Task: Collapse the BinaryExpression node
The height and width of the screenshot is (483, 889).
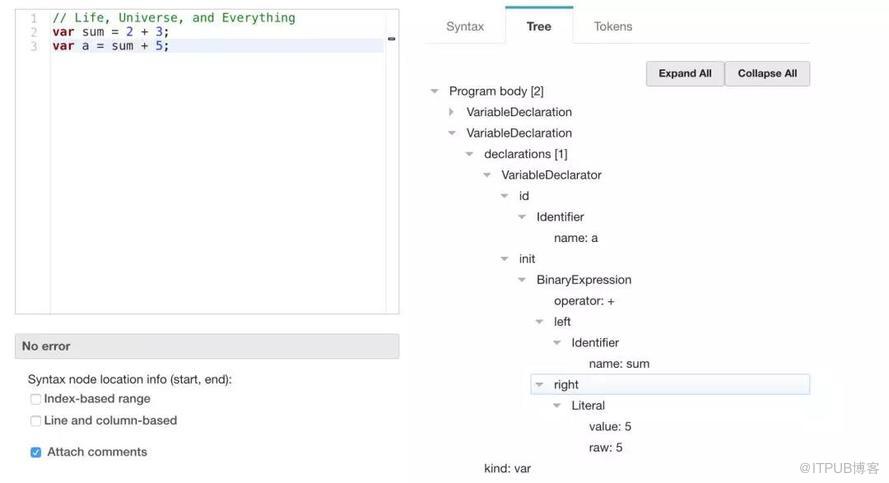Action: [x=522, y=280]
